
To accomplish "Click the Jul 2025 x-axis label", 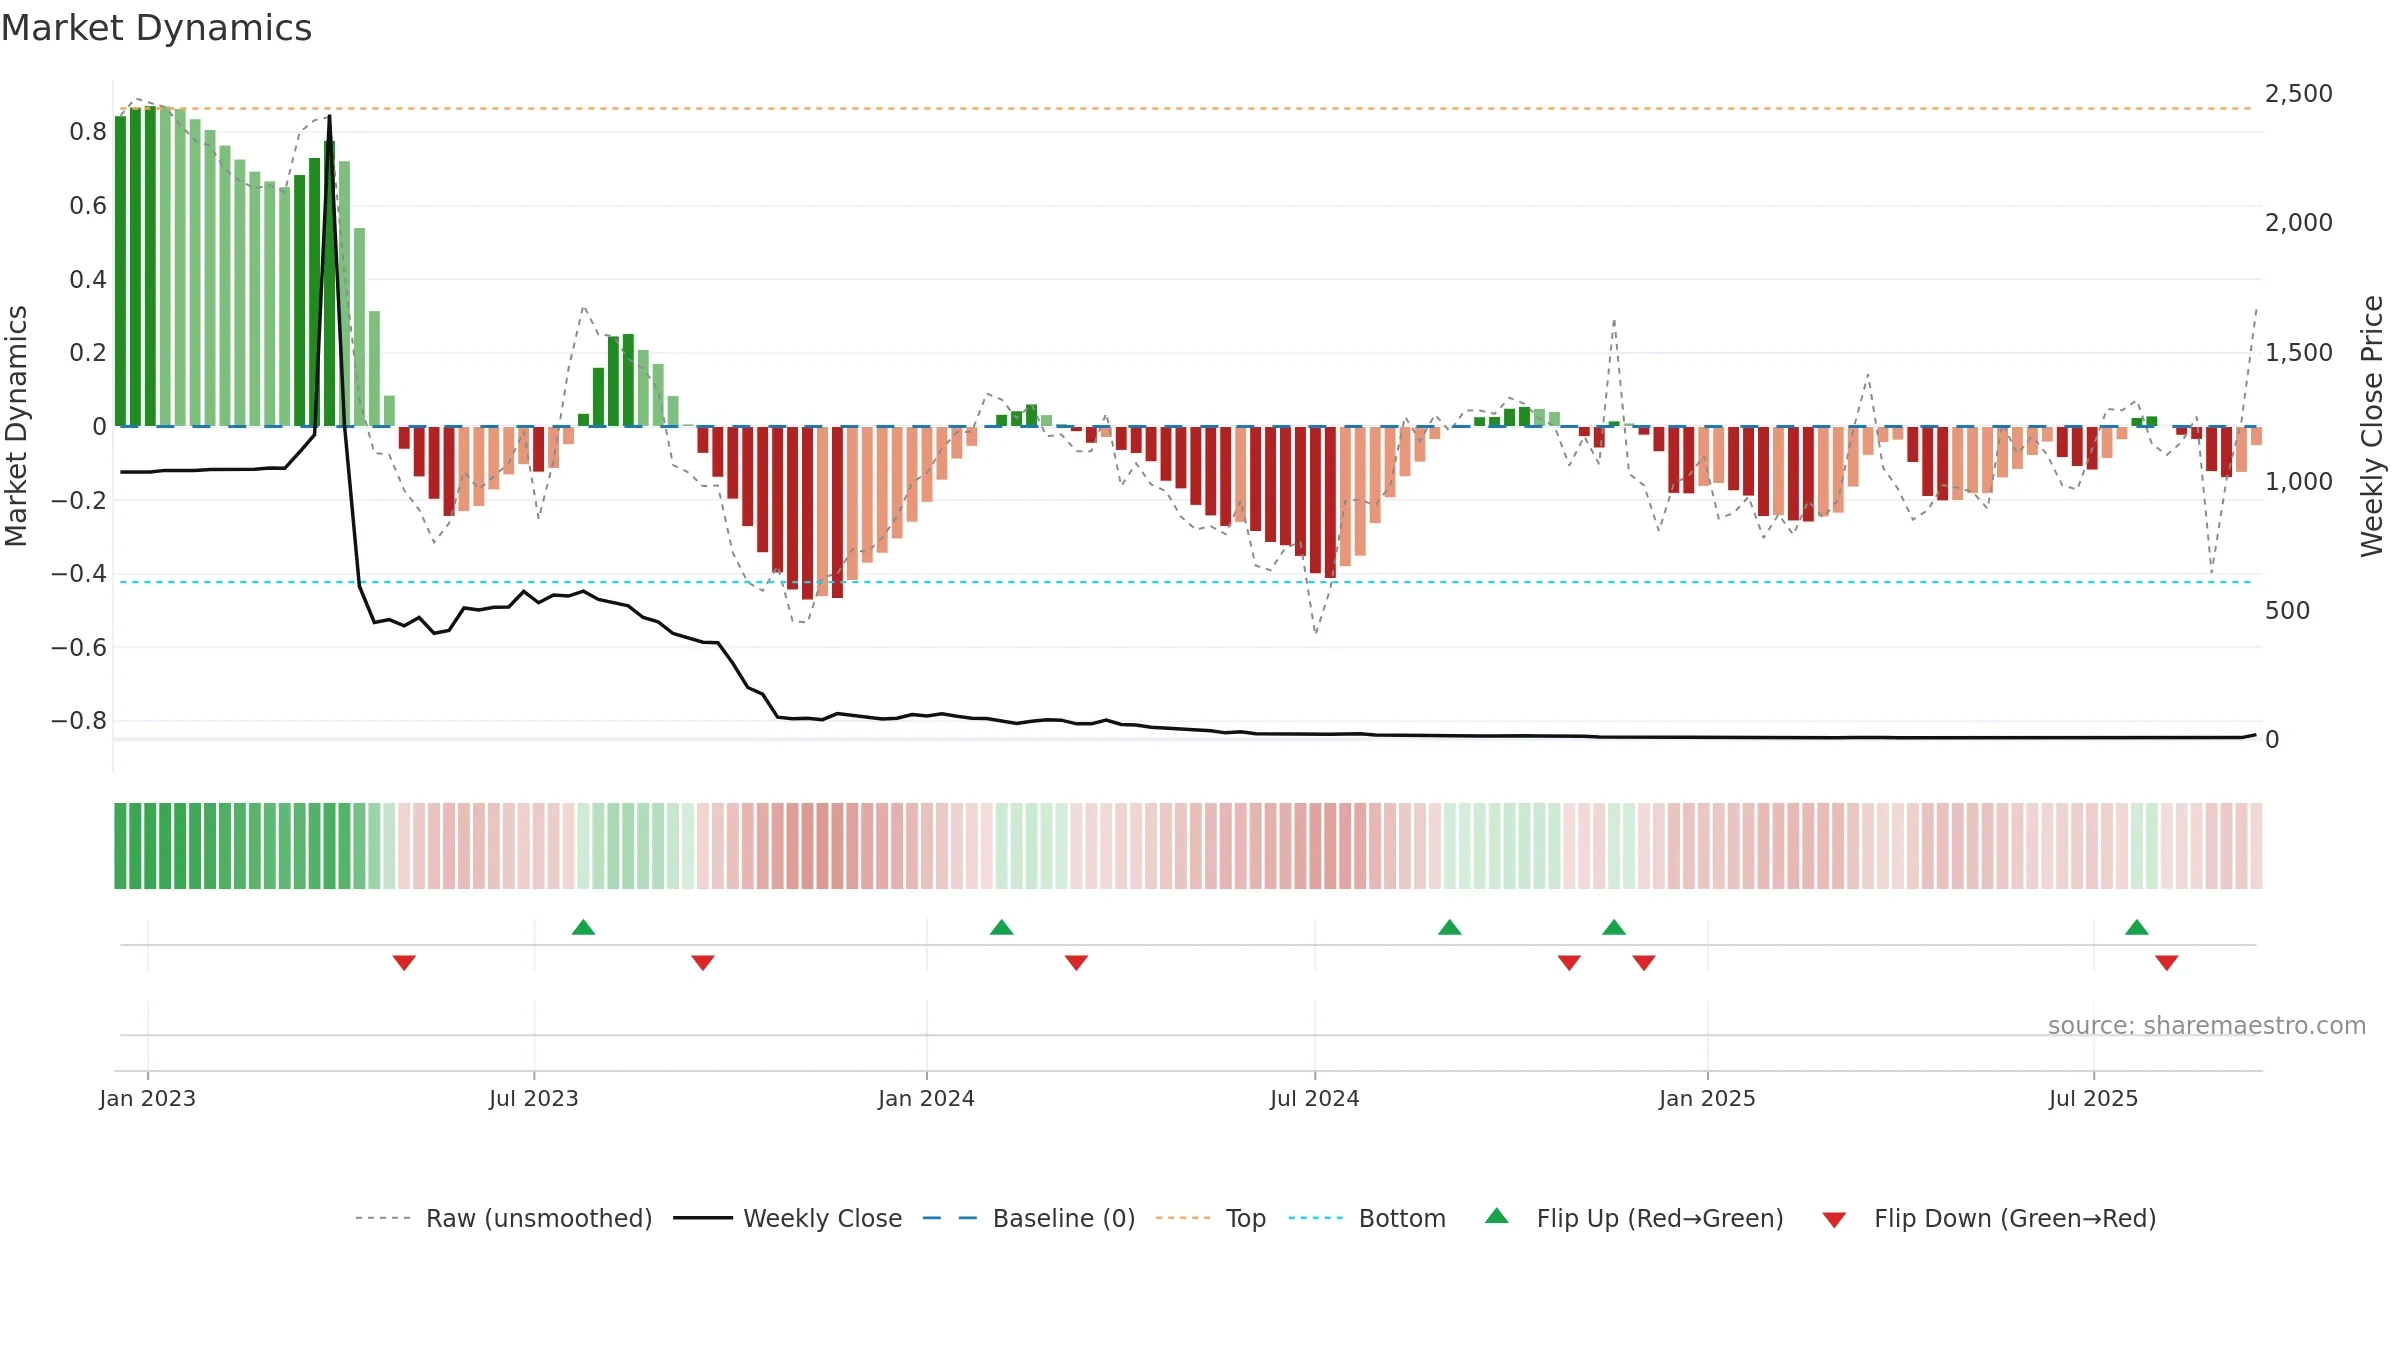I will tap(2094, 1098).
